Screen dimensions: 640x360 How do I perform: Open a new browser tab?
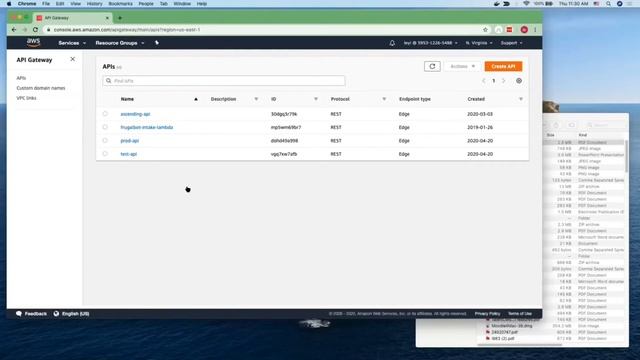(x=120, y=18)
